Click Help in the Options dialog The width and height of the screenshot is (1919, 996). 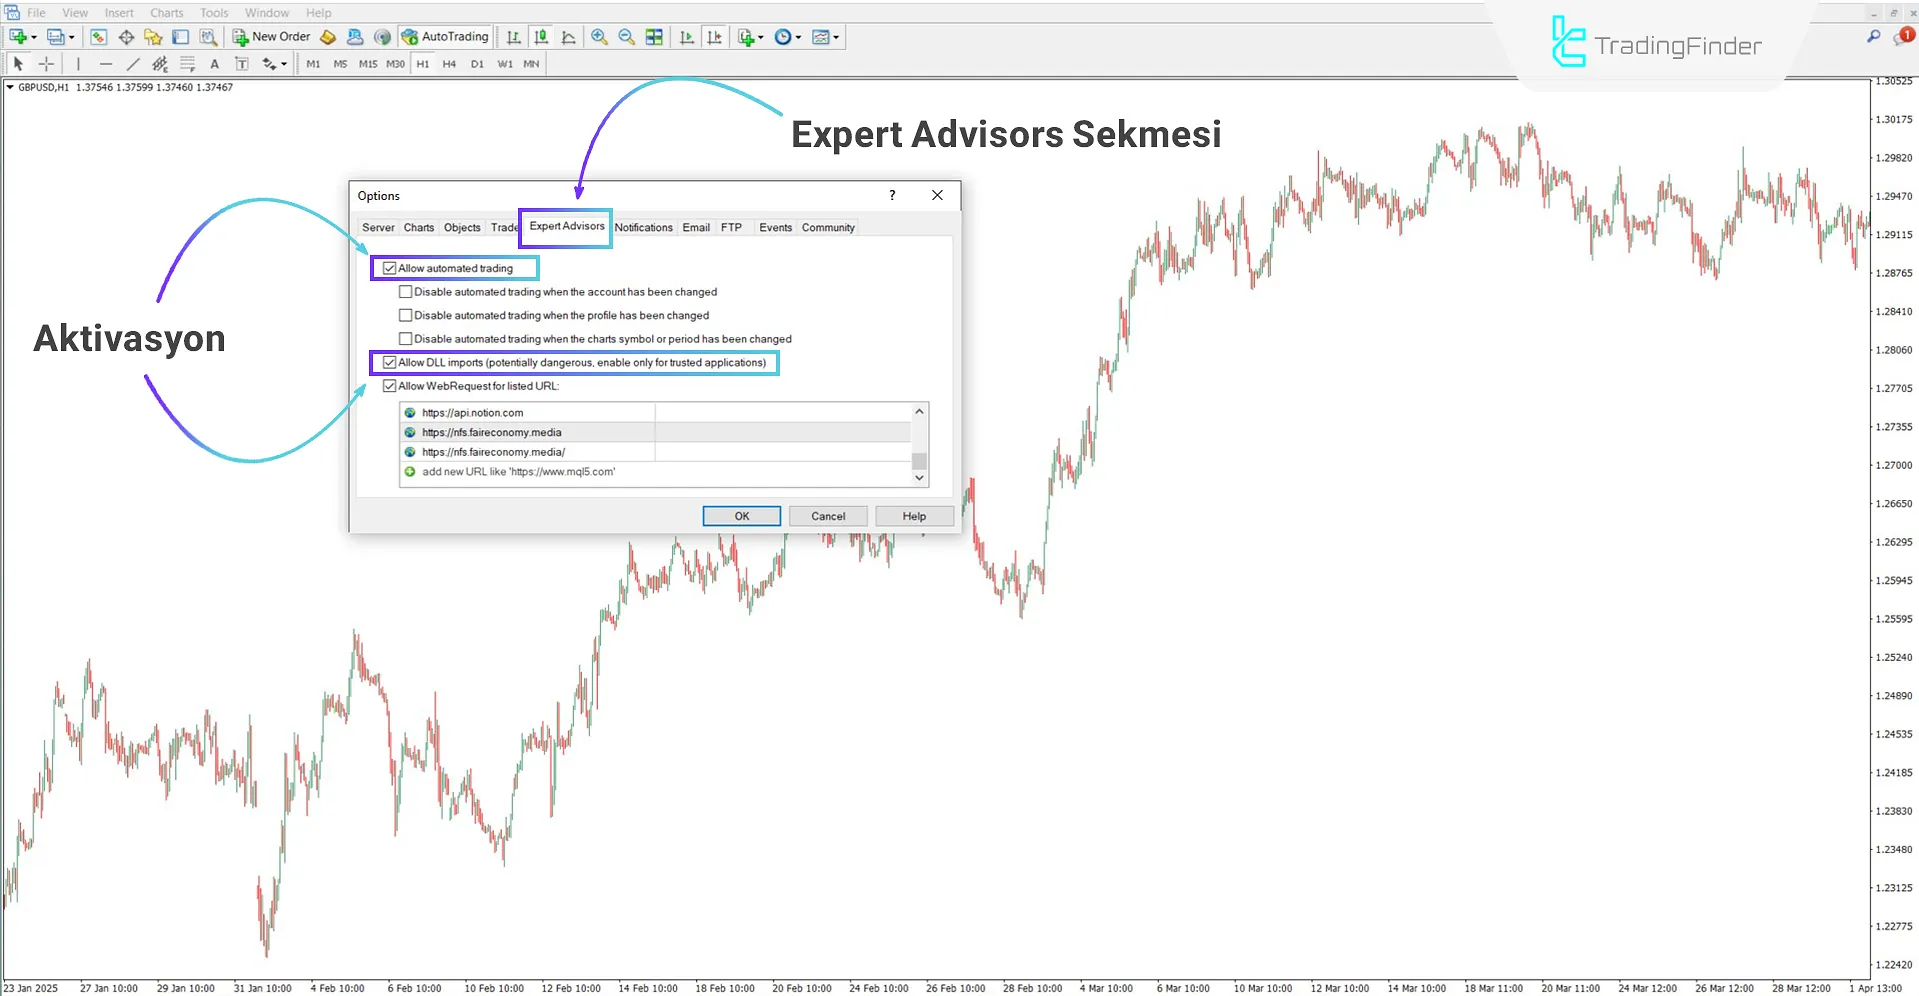pos(913,515)
